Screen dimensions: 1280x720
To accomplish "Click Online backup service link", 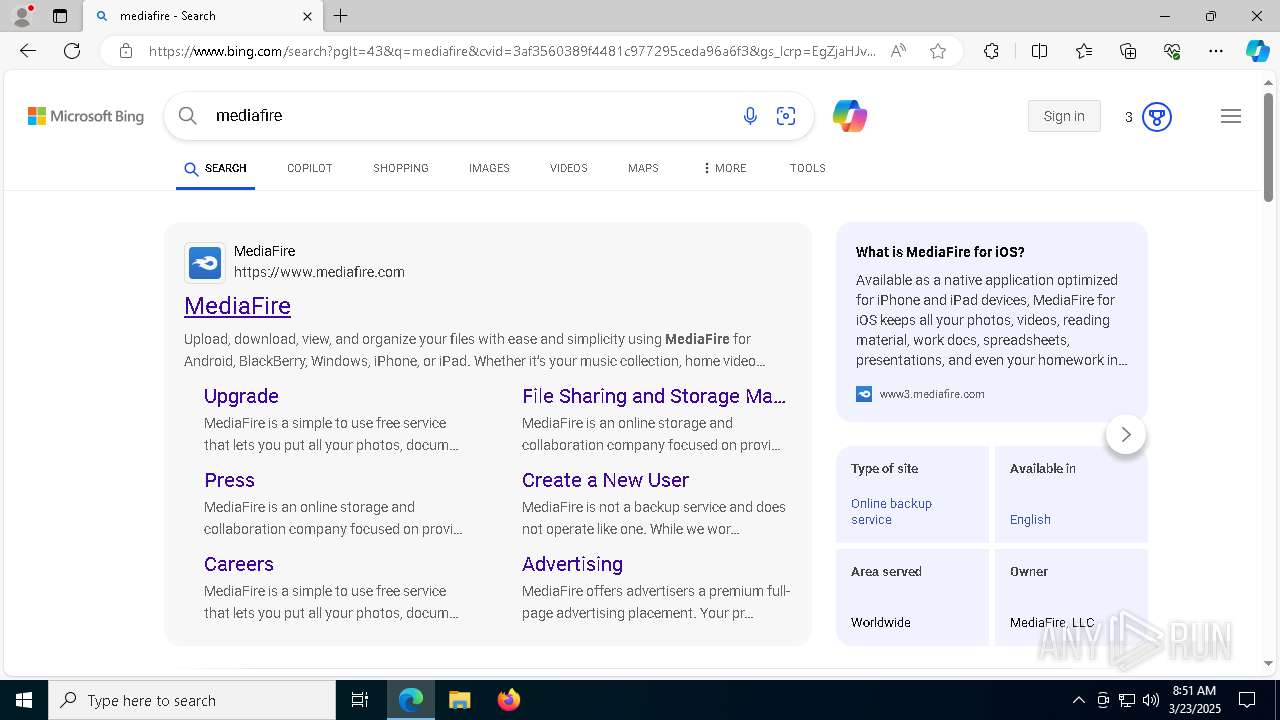I will (x=891, y=511).
